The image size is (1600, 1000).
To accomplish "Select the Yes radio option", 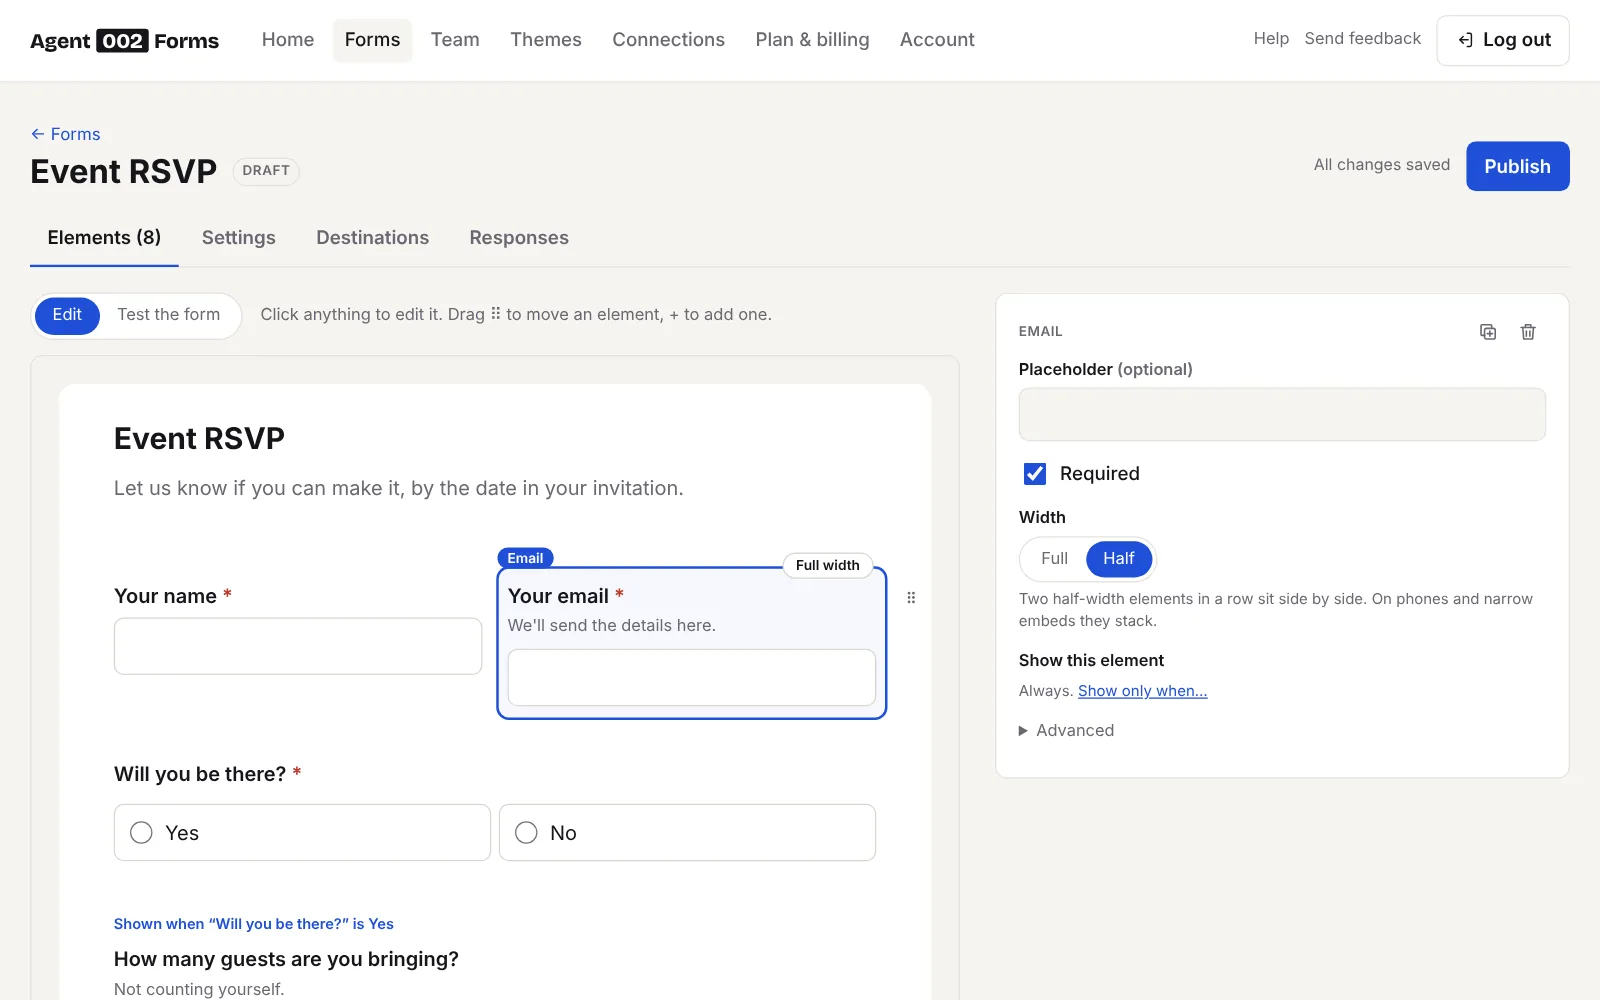I will pyautogui.click(x=302, y=832).
